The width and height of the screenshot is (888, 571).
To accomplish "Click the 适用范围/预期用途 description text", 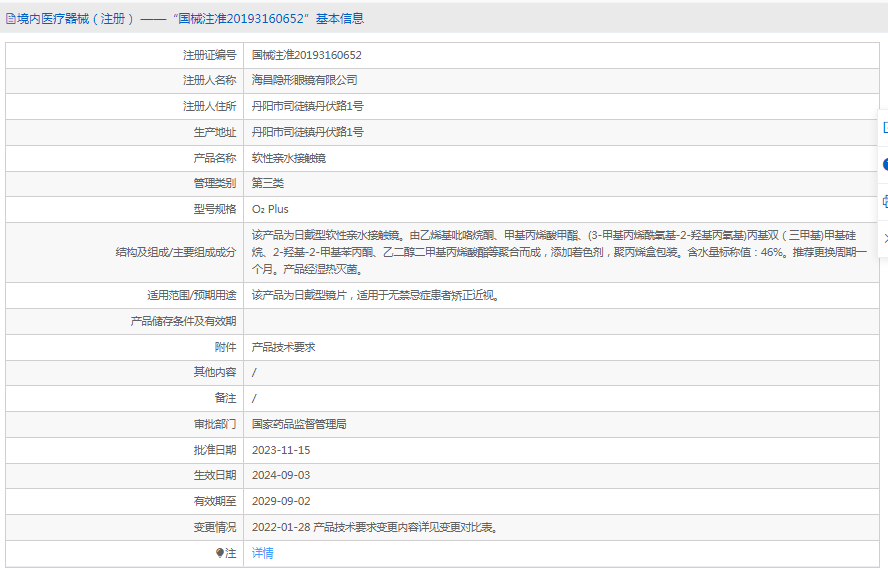I will [375, 295].
